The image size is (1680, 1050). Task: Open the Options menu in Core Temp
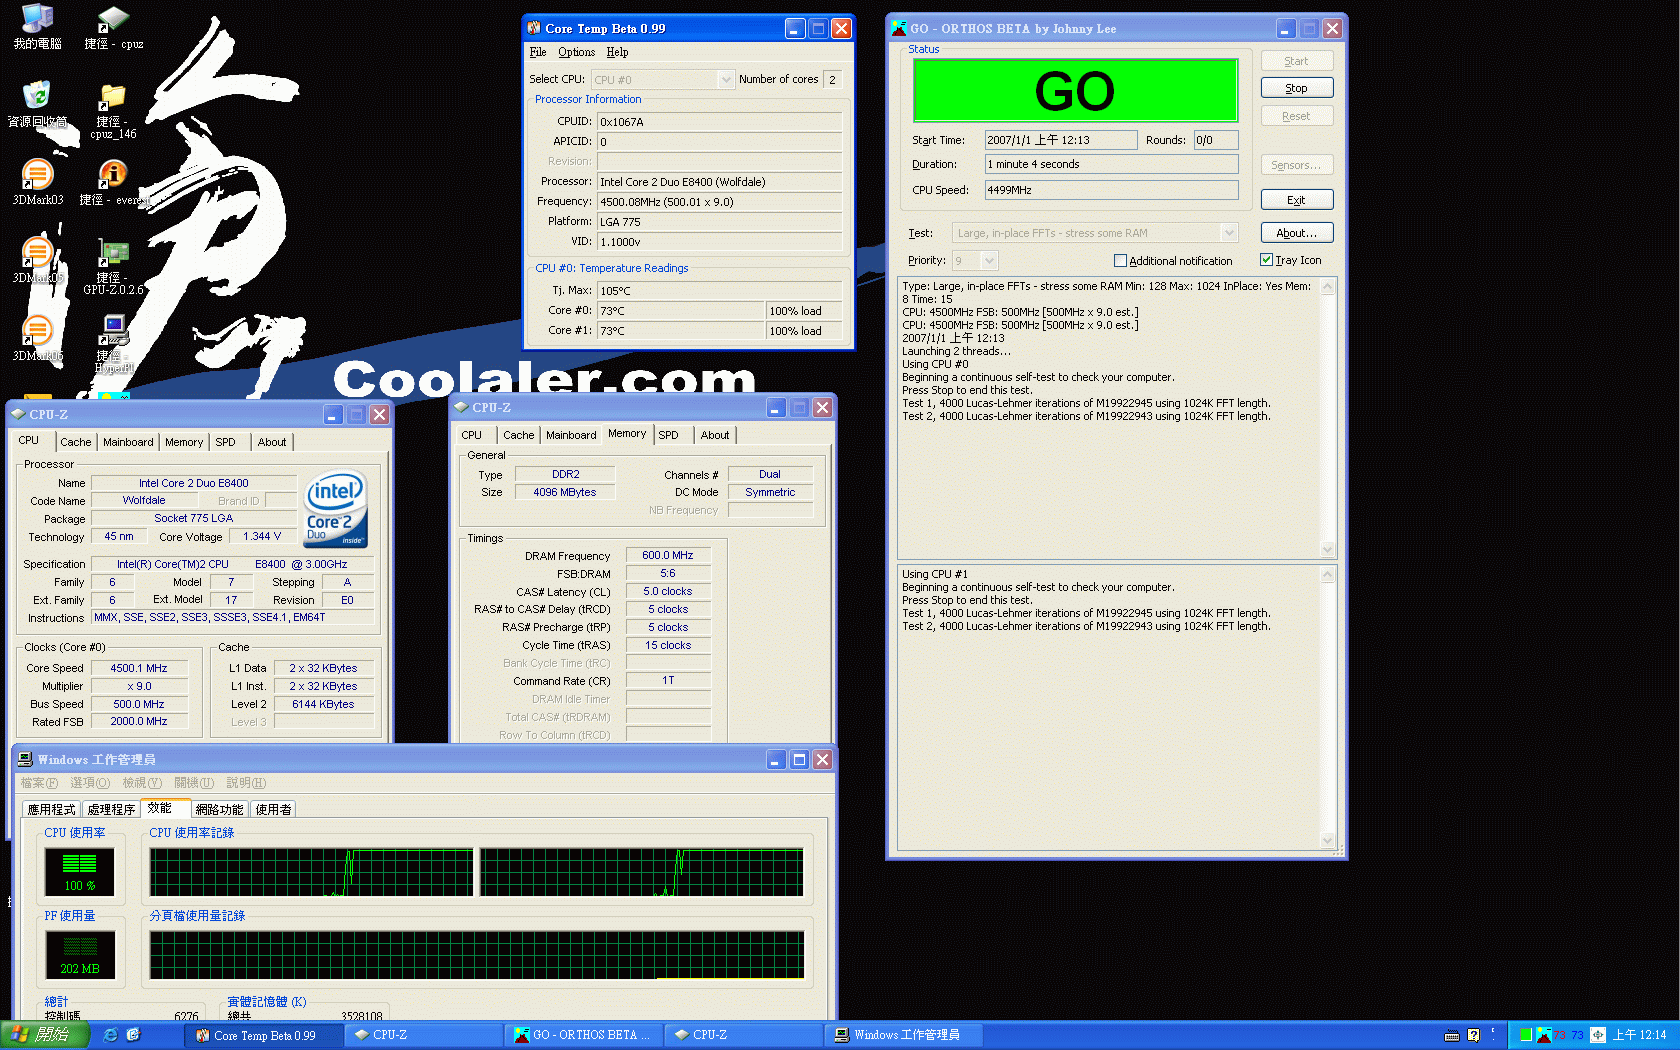click(576, 52)
